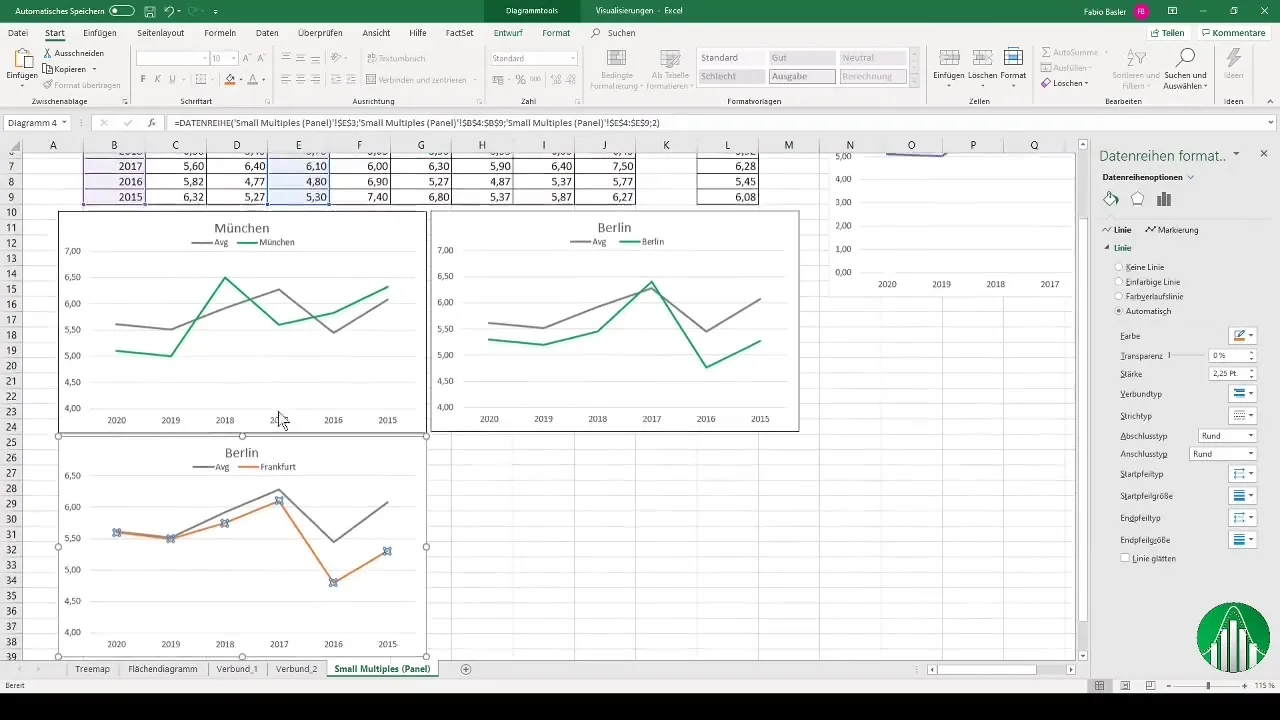Close the Datenreihen formatieren pane
Viewport: 1280px width, 720px height.
point(1264,154)
